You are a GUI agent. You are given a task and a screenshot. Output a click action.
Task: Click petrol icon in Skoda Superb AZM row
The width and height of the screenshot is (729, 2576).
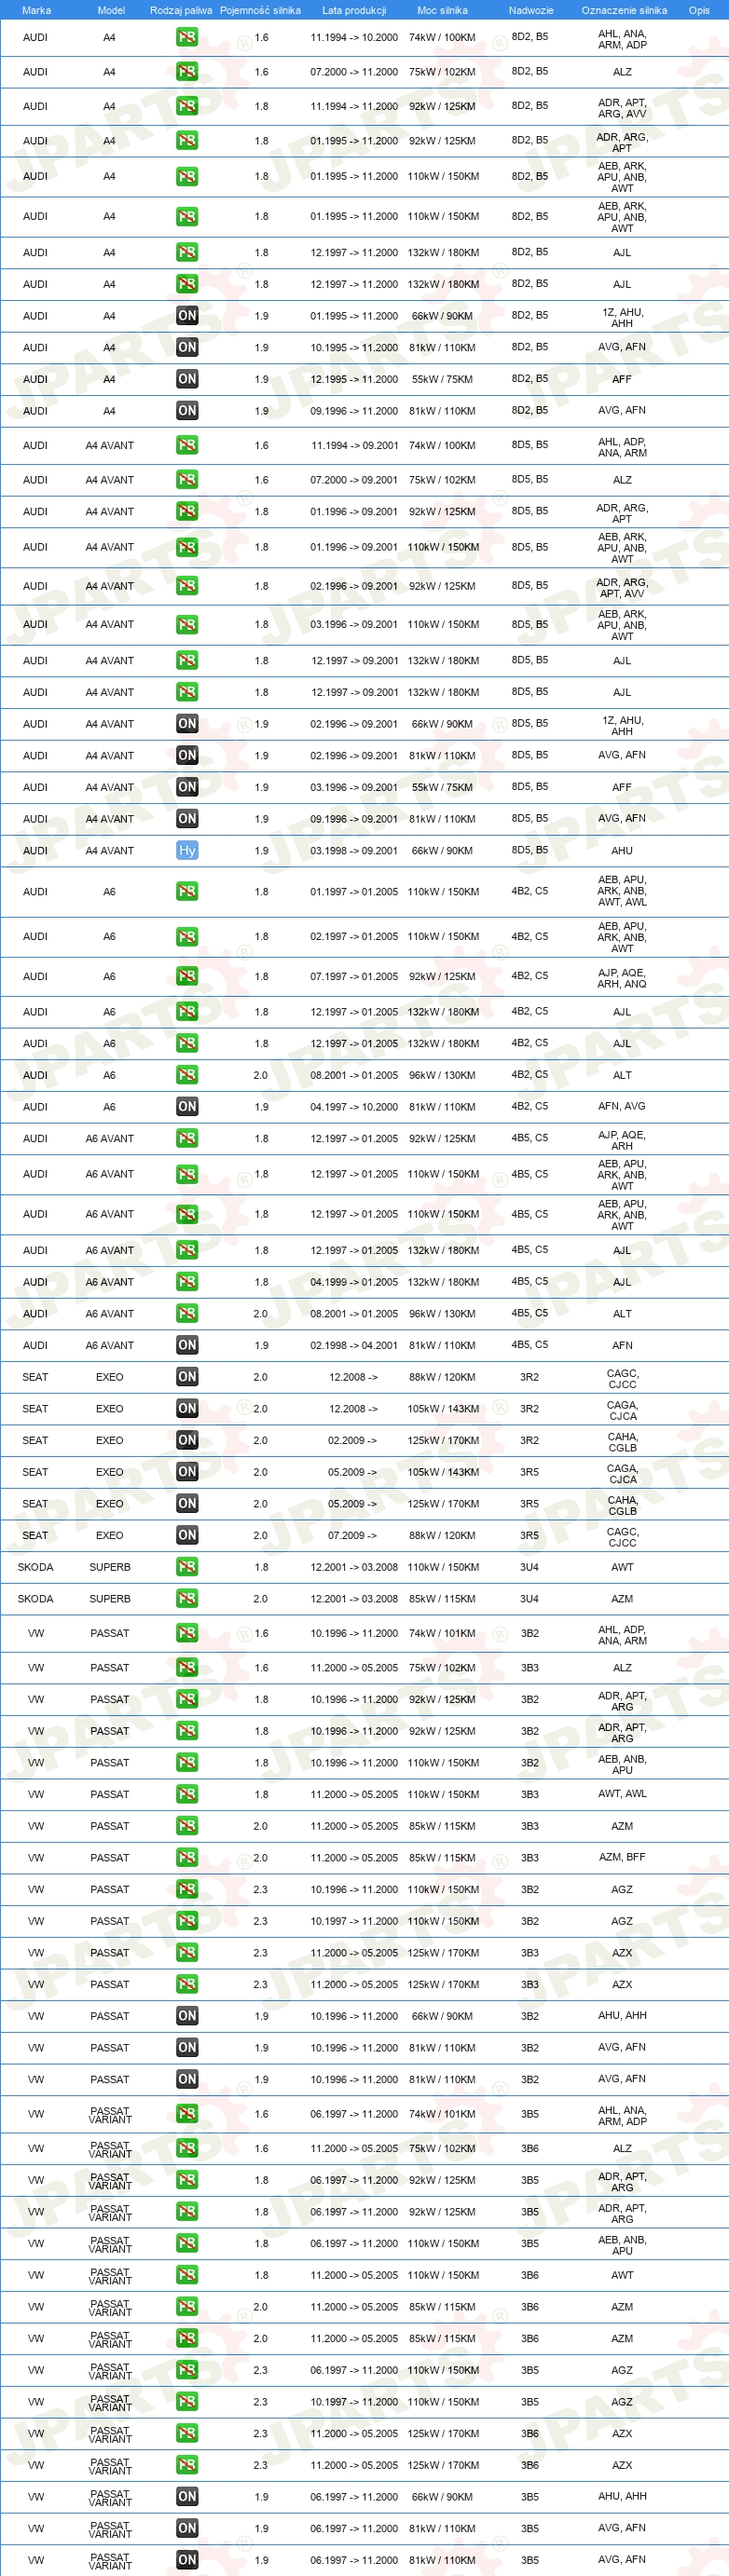187,1598
